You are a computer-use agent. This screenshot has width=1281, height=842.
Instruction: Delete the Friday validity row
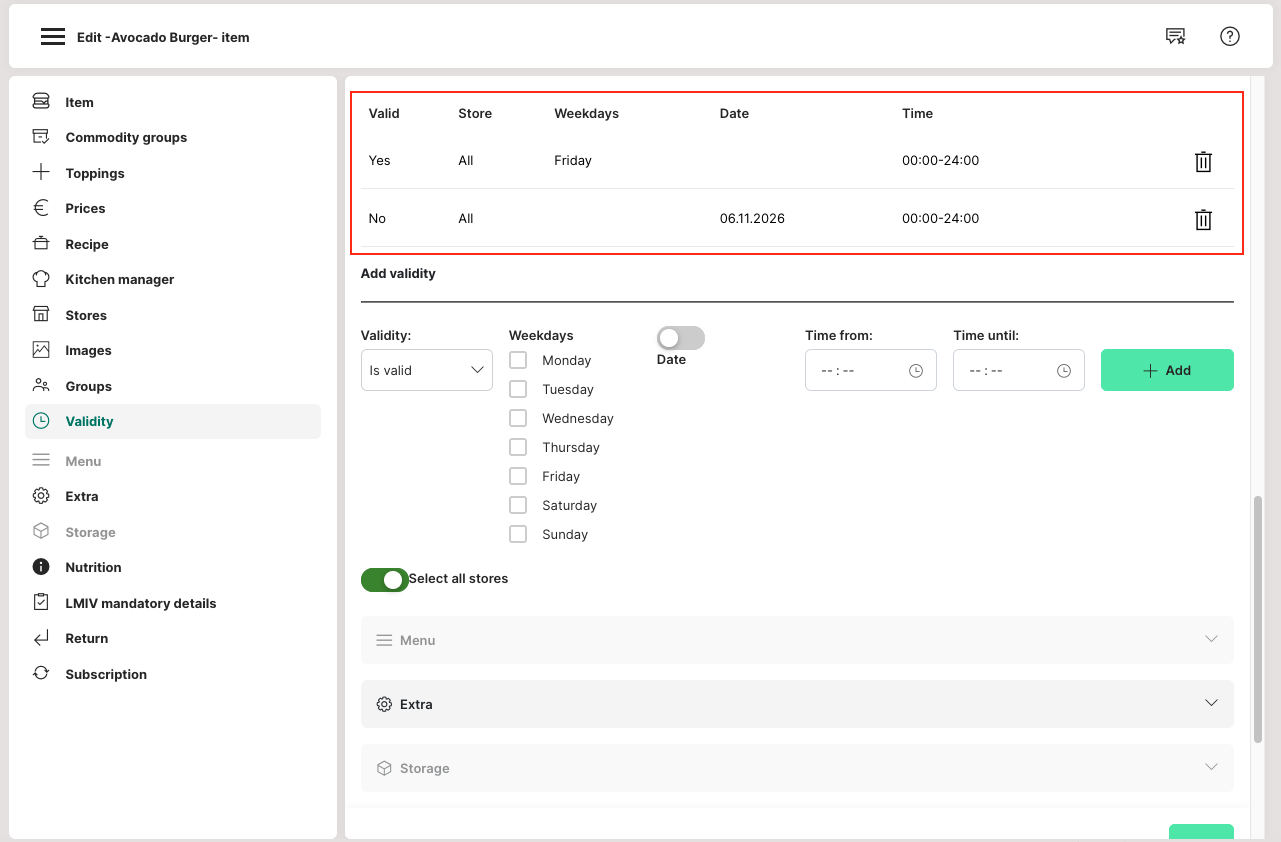1203,162
